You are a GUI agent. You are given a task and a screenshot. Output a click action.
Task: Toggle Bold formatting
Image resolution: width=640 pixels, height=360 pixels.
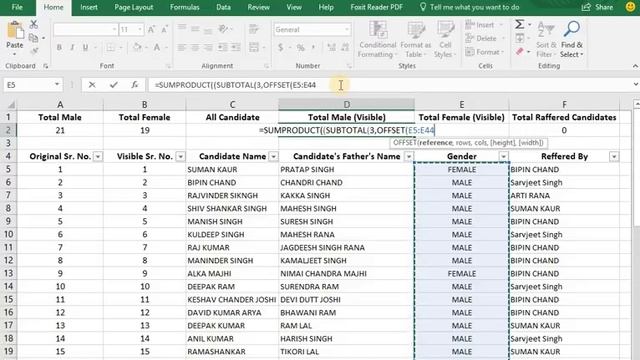[x=59, y=47]
